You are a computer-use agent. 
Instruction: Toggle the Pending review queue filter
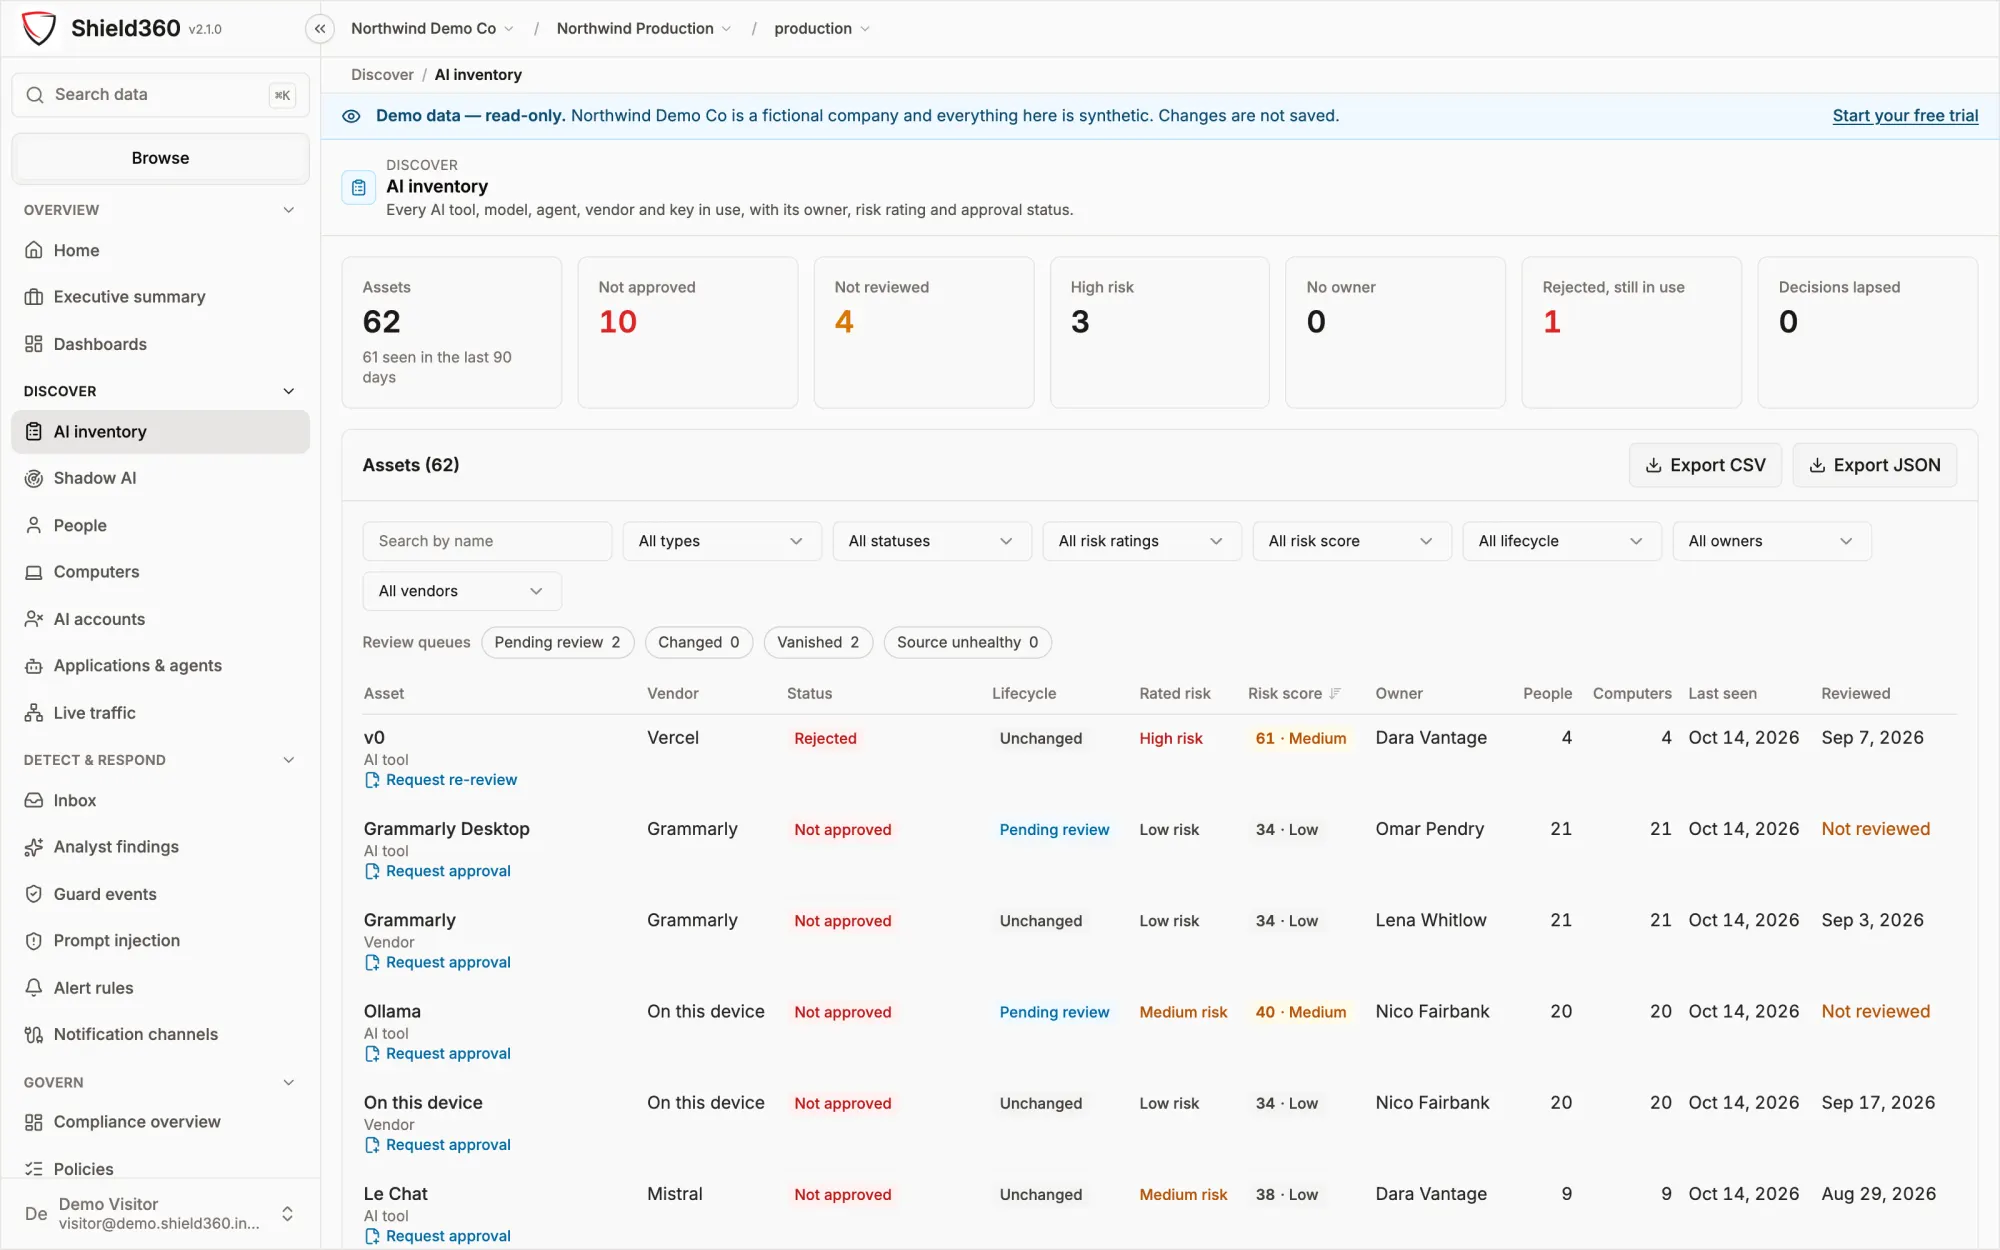pos(557,642)
